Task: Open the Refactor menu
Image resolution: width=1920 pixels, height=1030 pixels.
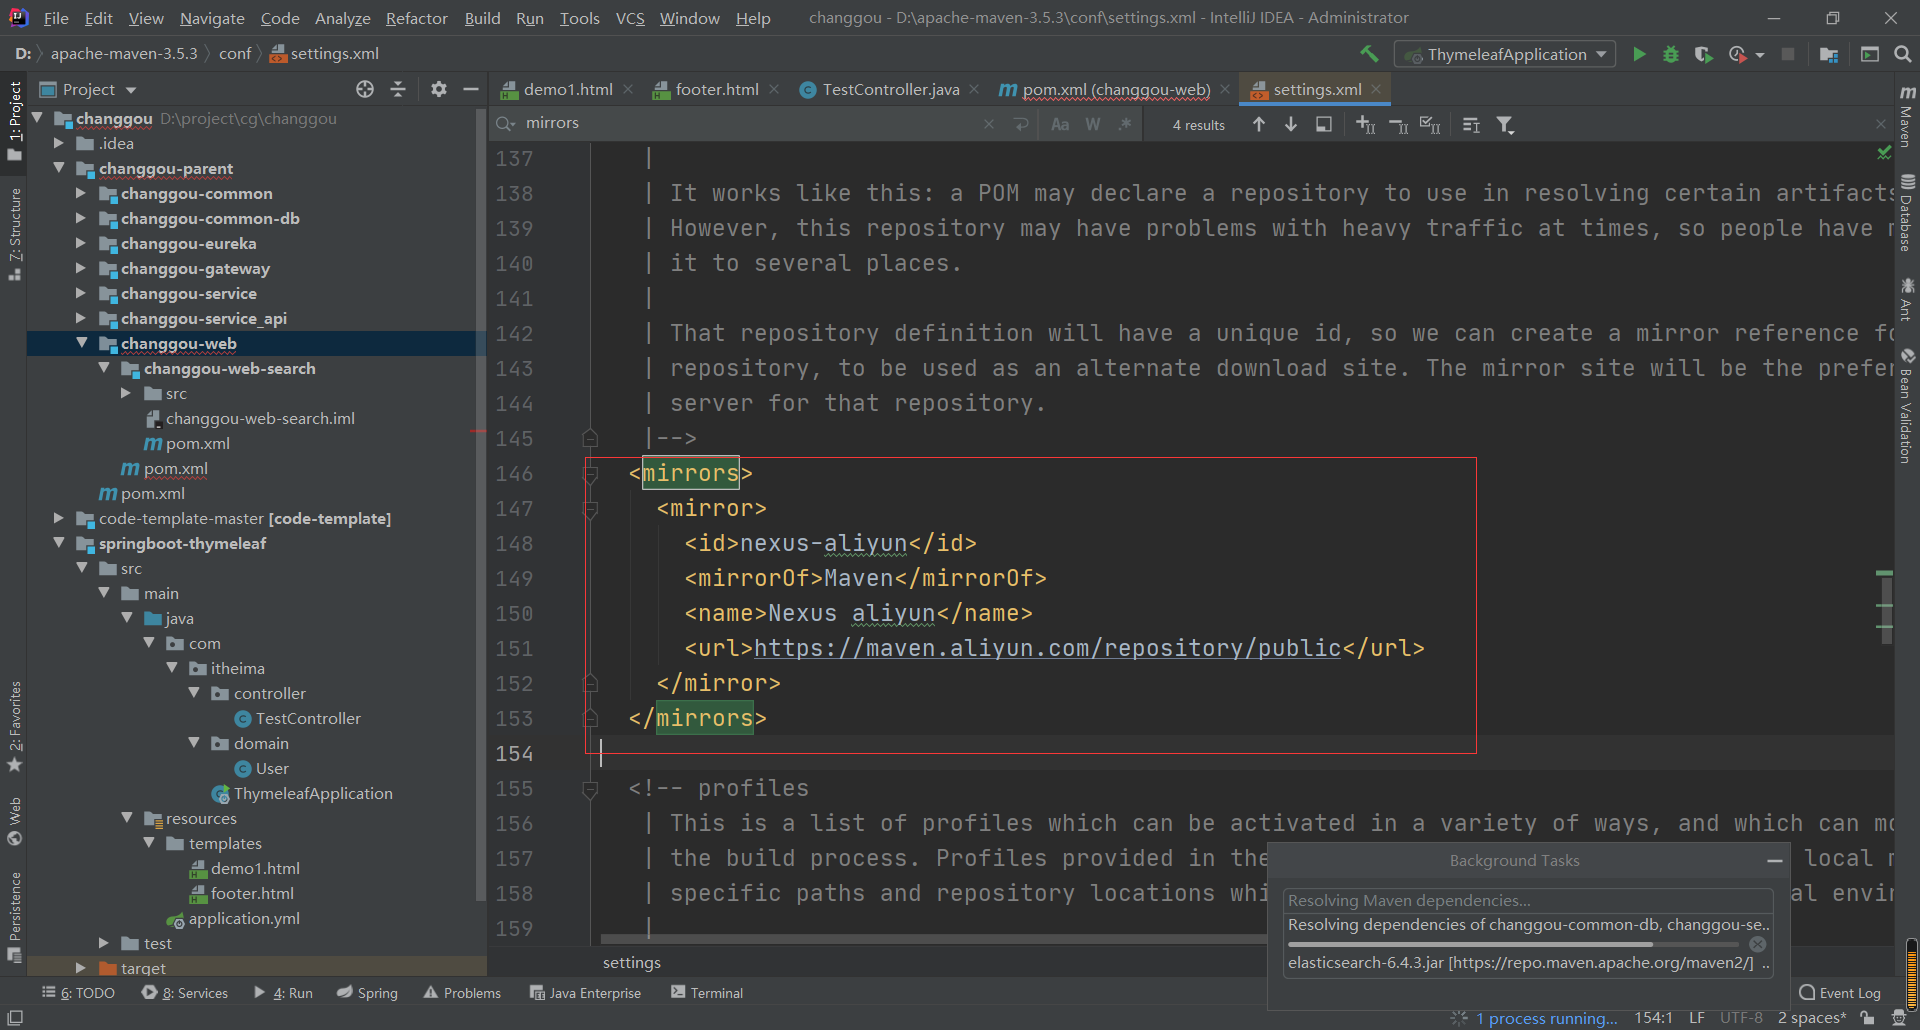Action: pyautogui.click(x=416, y=18)
